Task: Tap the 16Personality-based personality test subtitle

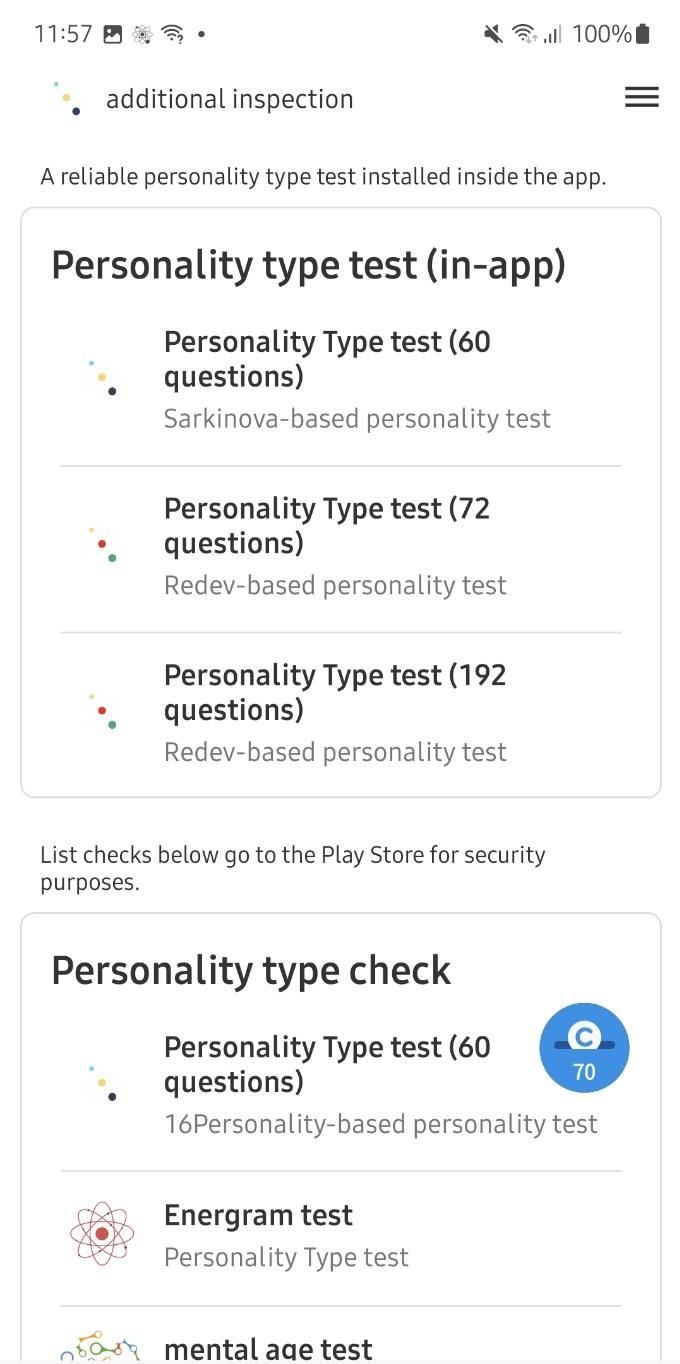Action: tap(380, 1124)
